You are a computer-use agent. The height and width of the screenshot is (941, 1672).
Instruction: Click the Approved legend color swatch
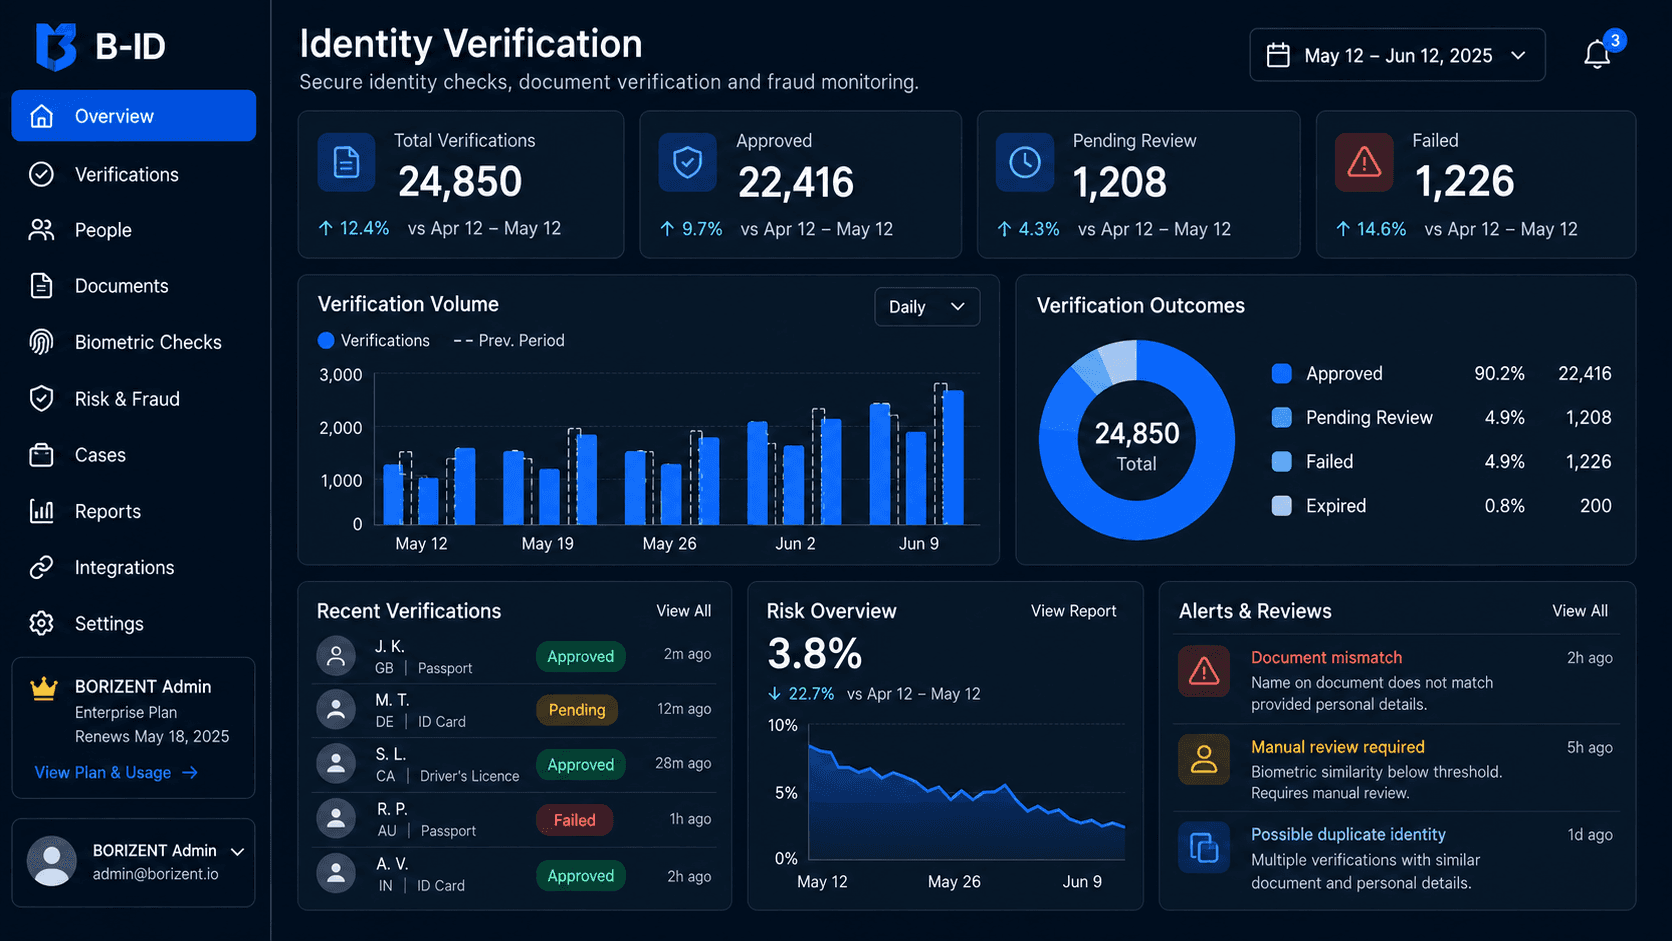coord(1281,374)
